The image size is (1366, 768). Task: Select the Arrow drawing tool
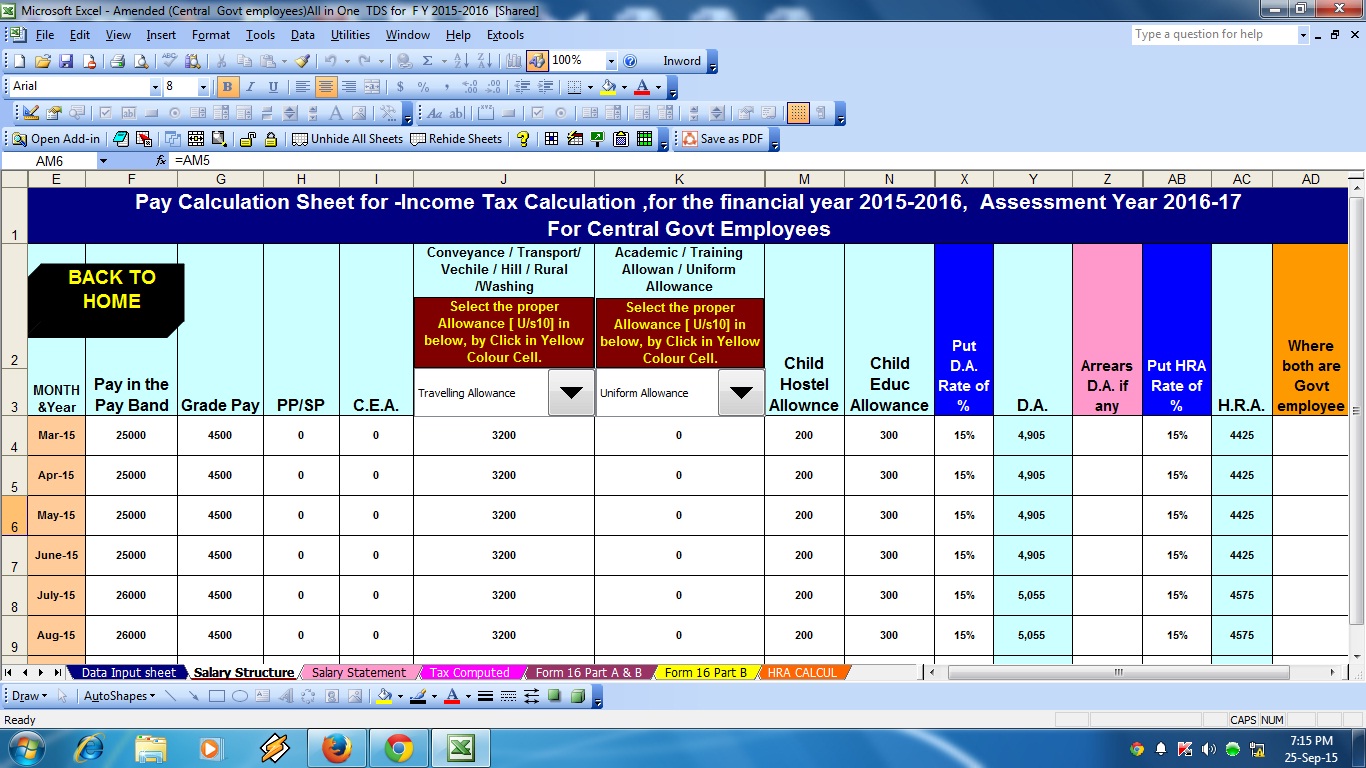(x=193, y=696)
